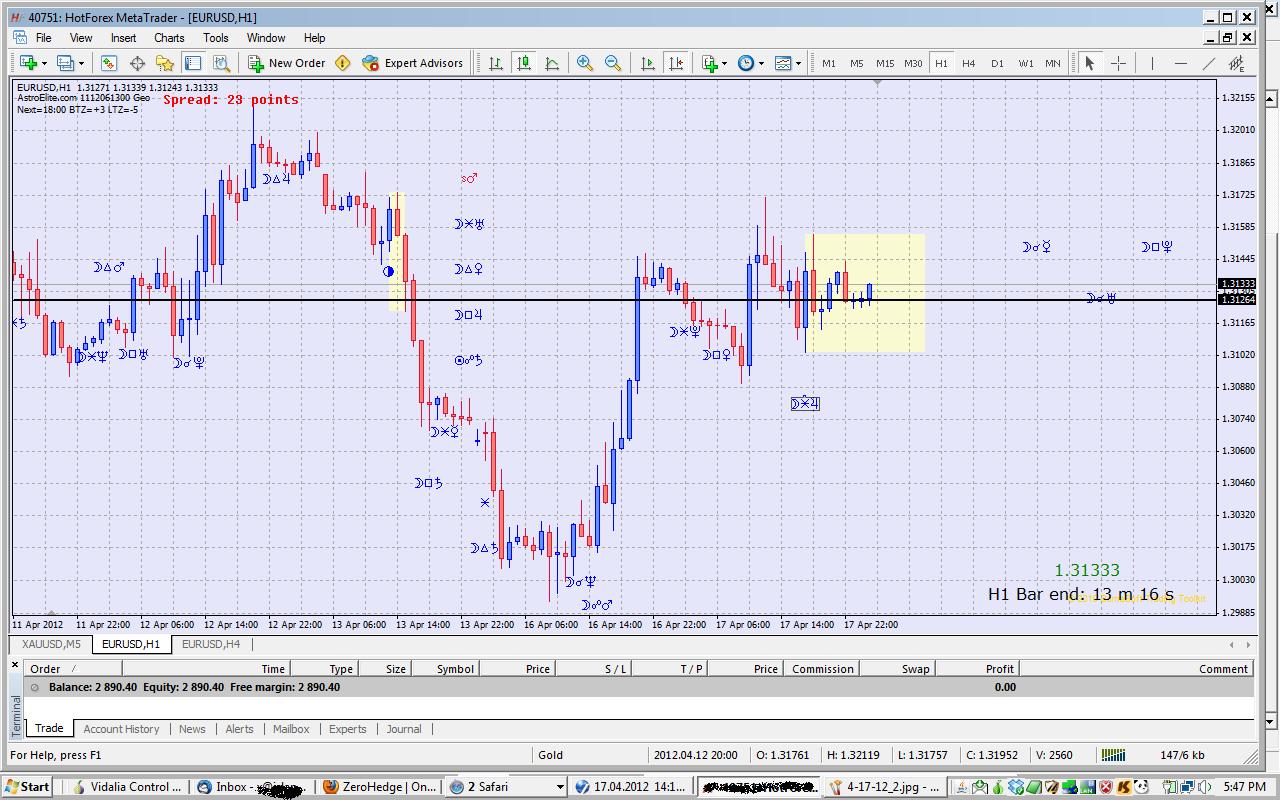Viewport: 1280px width, 800px height.
Task: Expand the Periods clock dropdown arrow
Action: pos(761,63)
